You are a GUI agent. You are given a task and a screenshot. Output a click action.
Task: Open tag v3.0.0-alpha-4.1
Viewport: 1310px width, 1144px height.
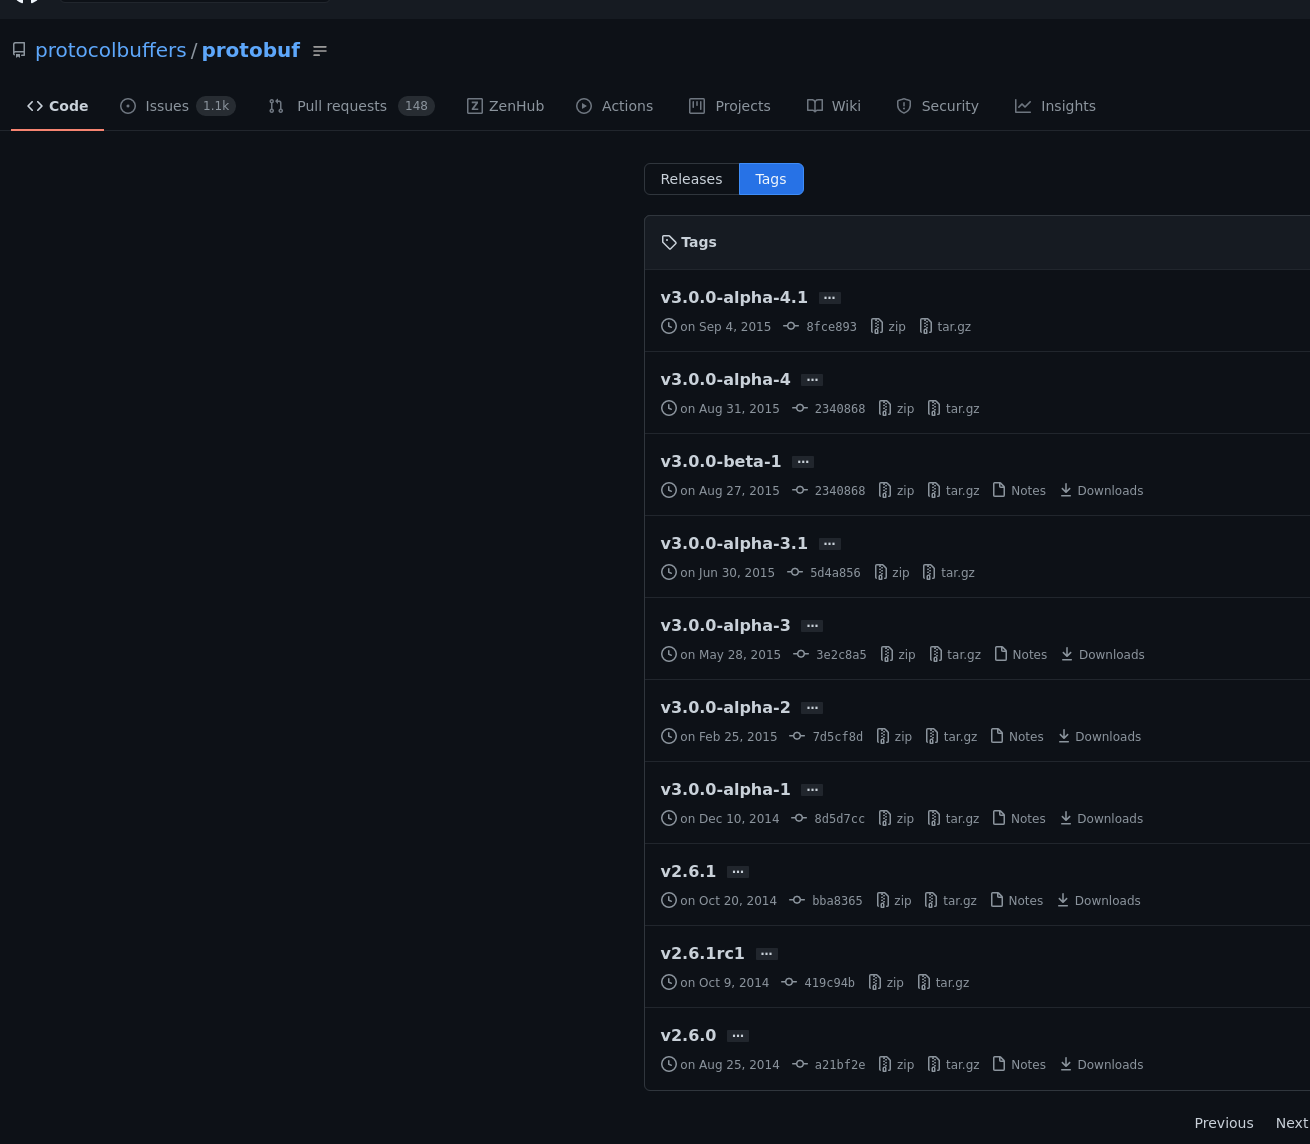click(734, 297)
